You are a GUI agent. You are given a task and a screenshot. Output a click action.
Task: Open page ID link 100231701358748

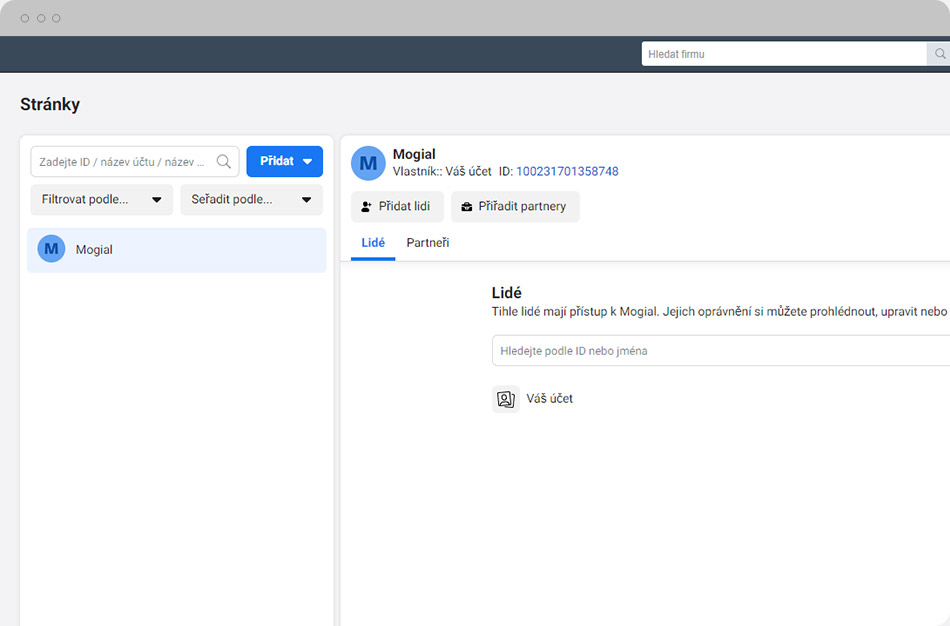coord(567,171)
